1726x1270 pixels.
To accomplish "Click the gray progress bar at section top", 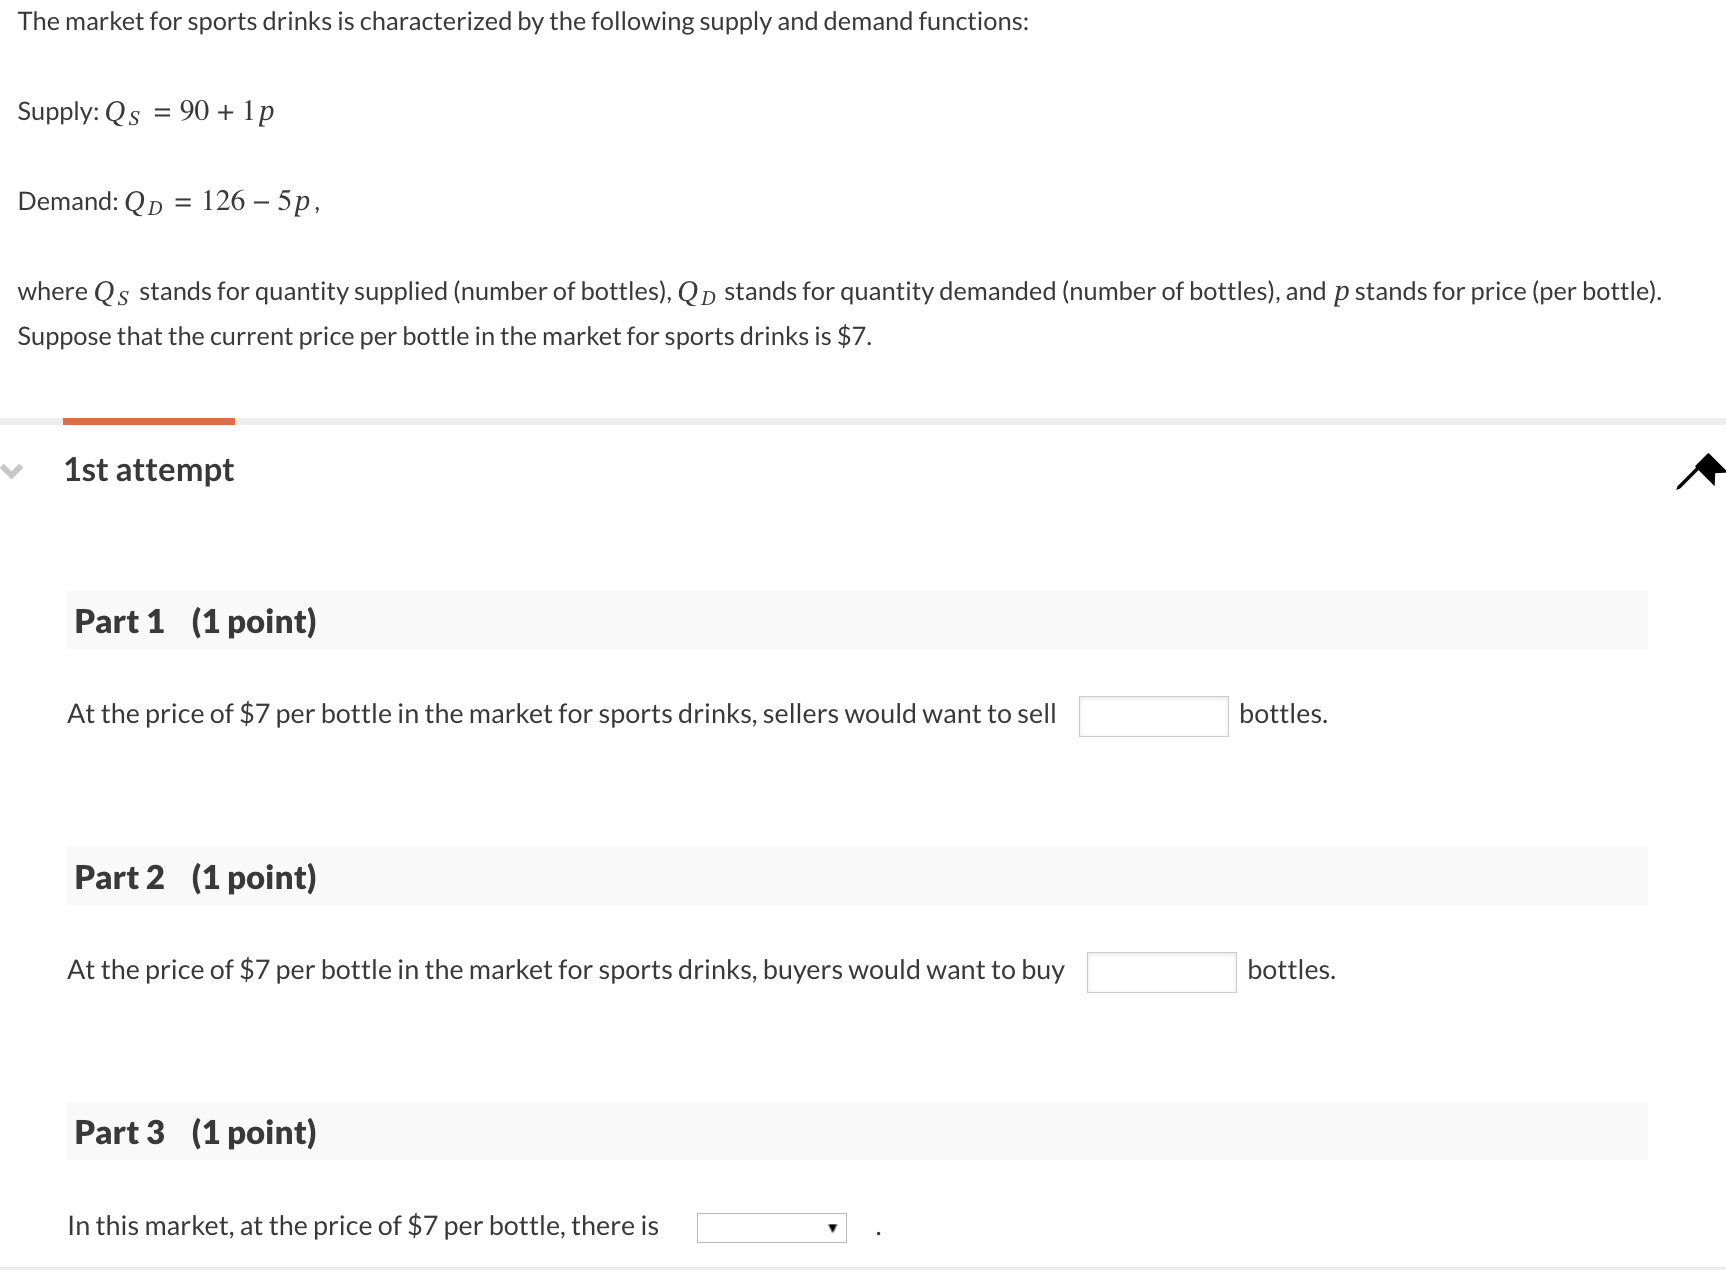I will pyautogui.click(x=900, y=422).
